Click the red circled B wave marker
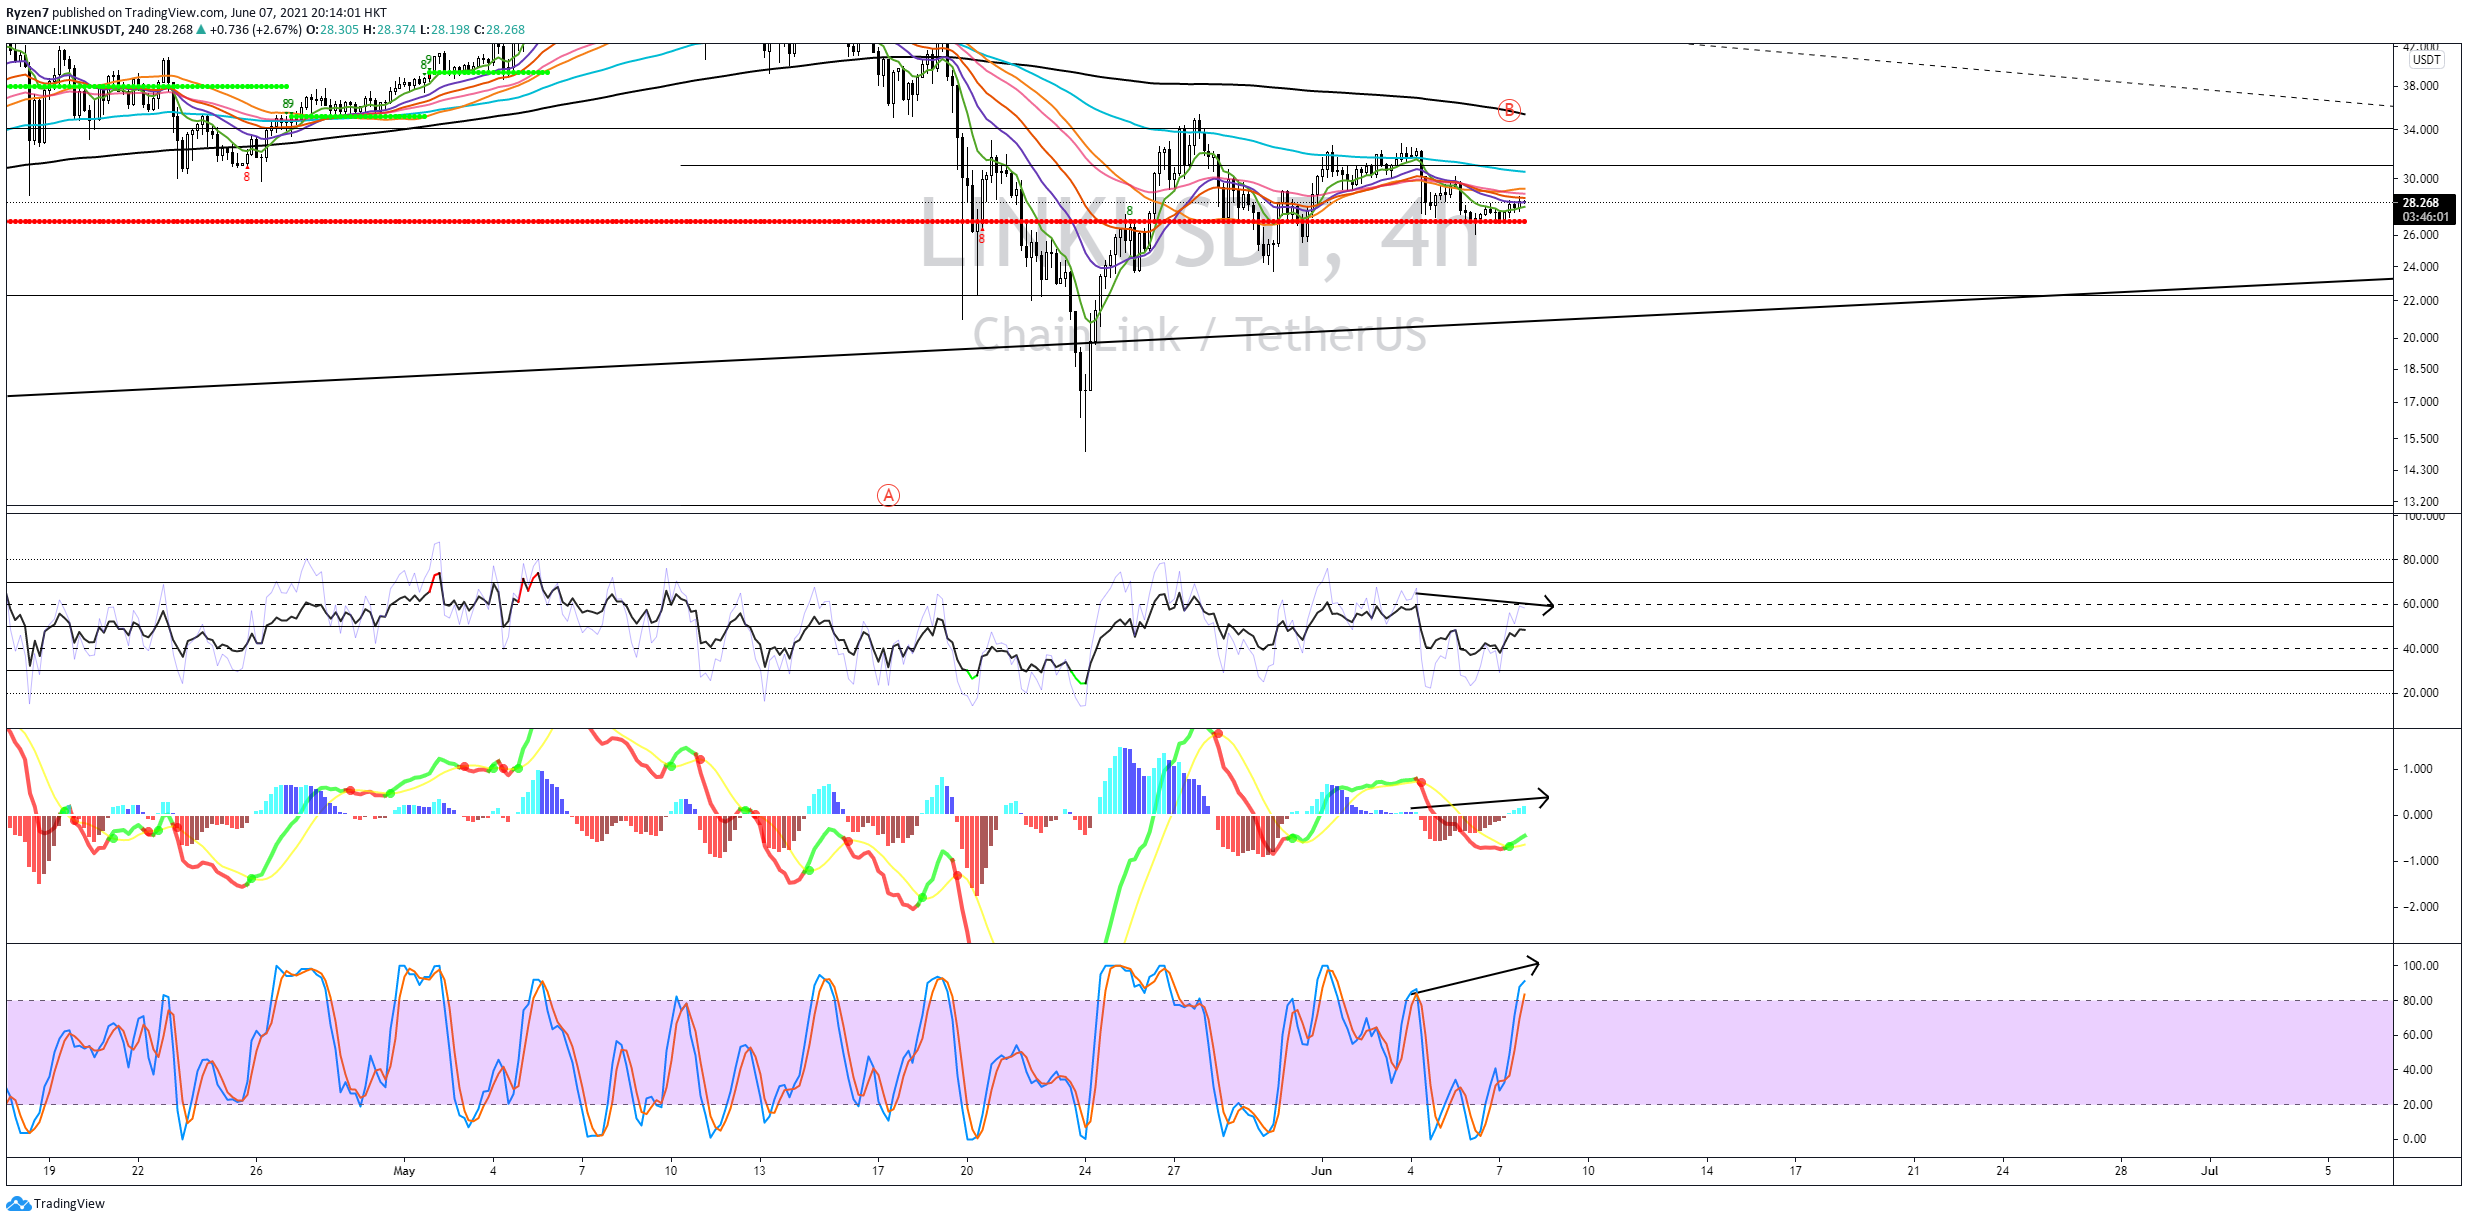The image size is (2468, 1222). pyautogui.click(x=1509, y=111)
